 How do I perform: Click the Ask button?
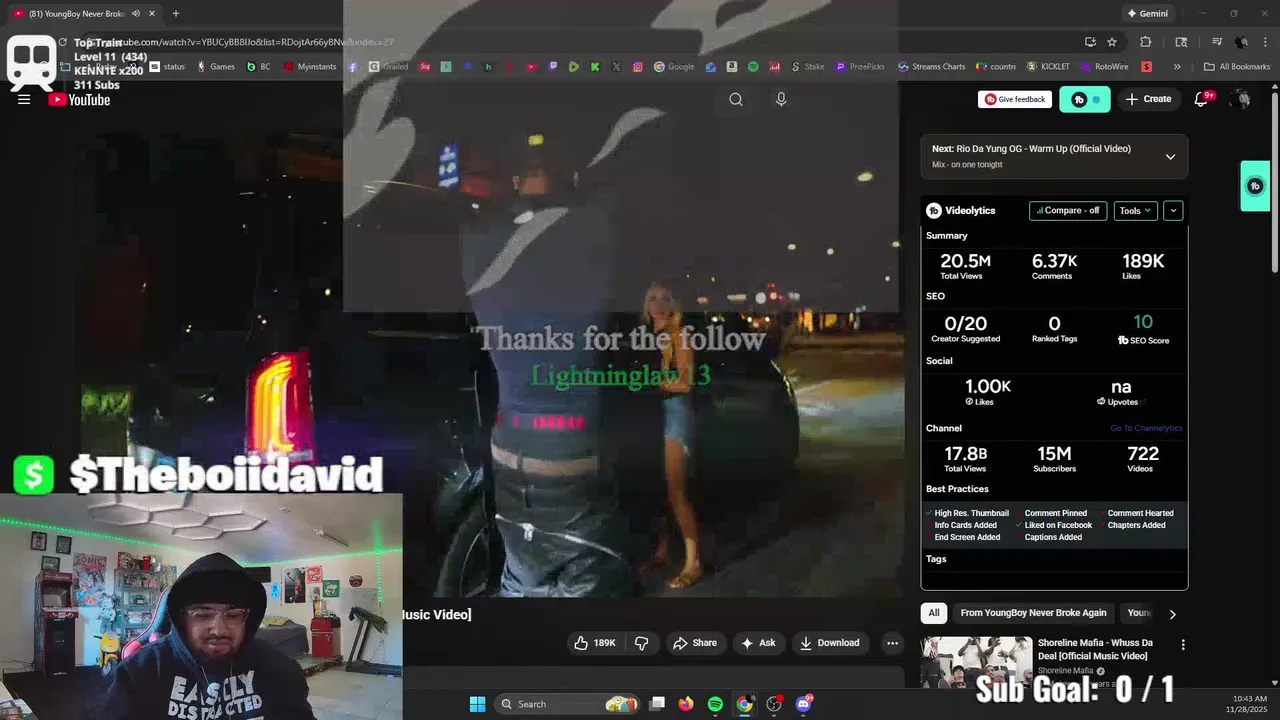click(758, 643)
